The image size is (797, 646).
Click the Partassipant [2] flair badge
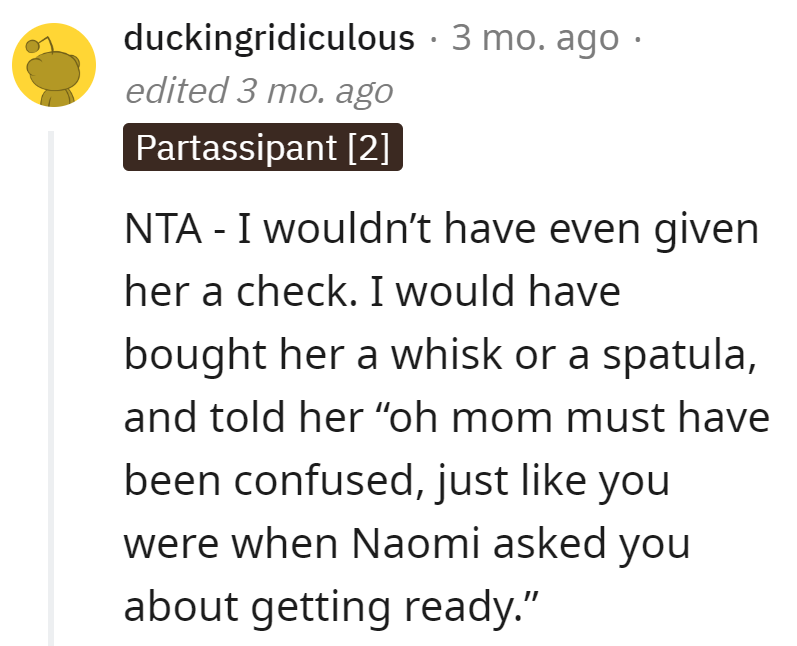263,147
